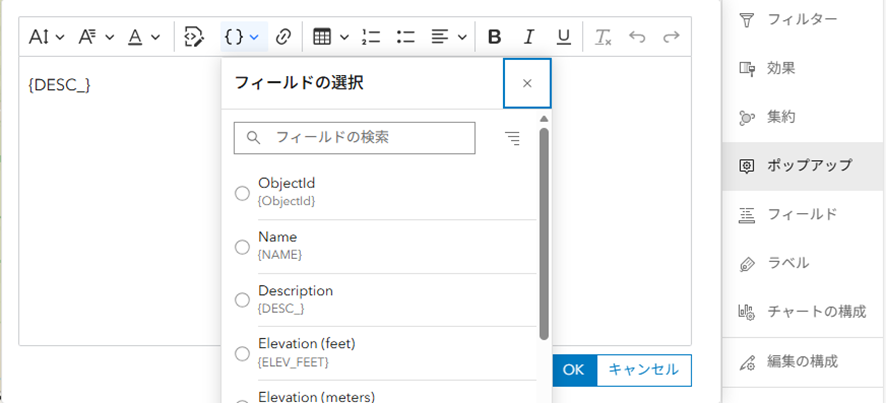Insert a numbered list

click(371, 37)
